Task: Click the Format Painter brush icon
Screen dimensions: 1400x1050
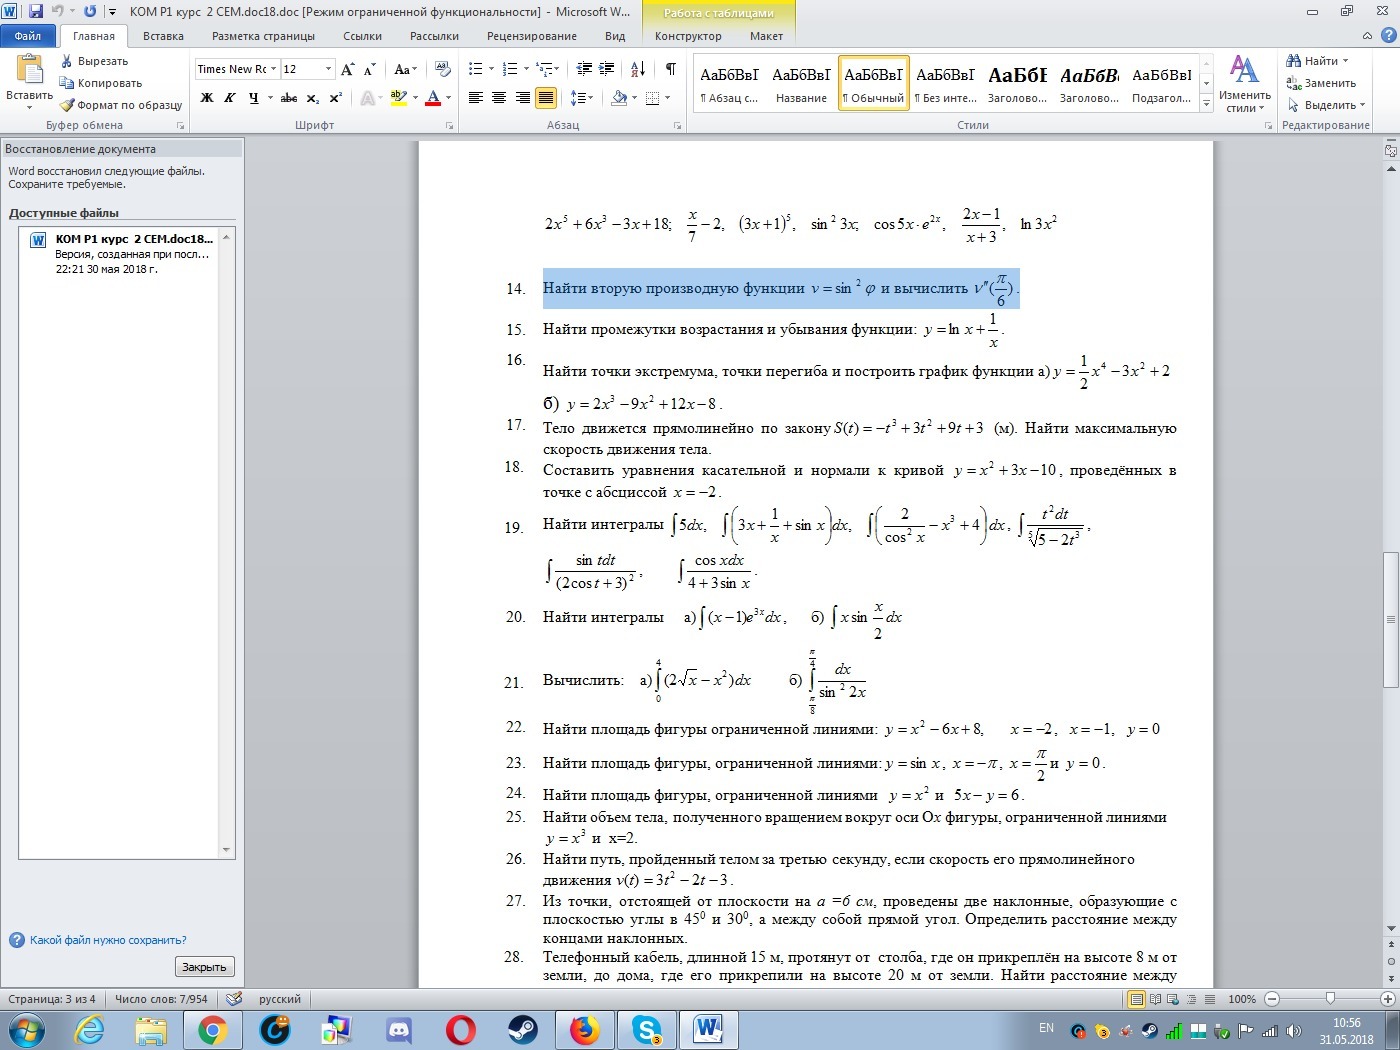Action: pos(67,105)
